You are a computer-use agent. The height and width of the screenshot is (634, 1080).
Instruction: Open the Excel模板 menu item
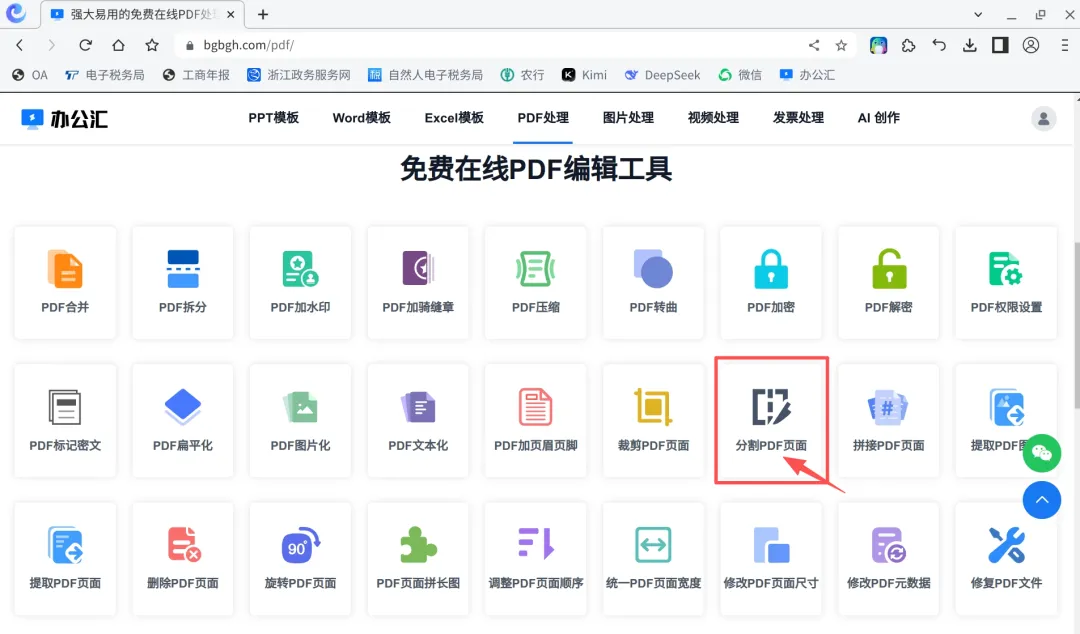[454, 118]
